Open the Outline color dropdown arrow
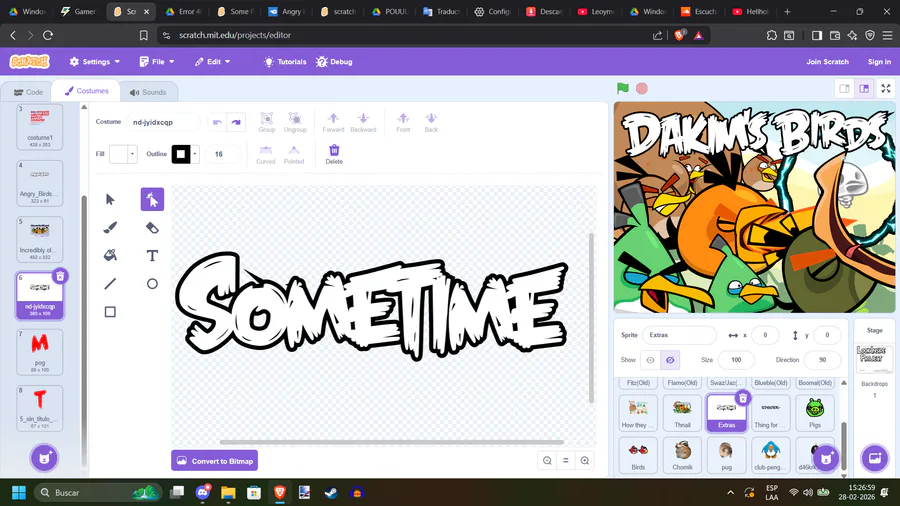Image resolution: width=900 pixels, height=506 pixels. (x=195, y=154)
